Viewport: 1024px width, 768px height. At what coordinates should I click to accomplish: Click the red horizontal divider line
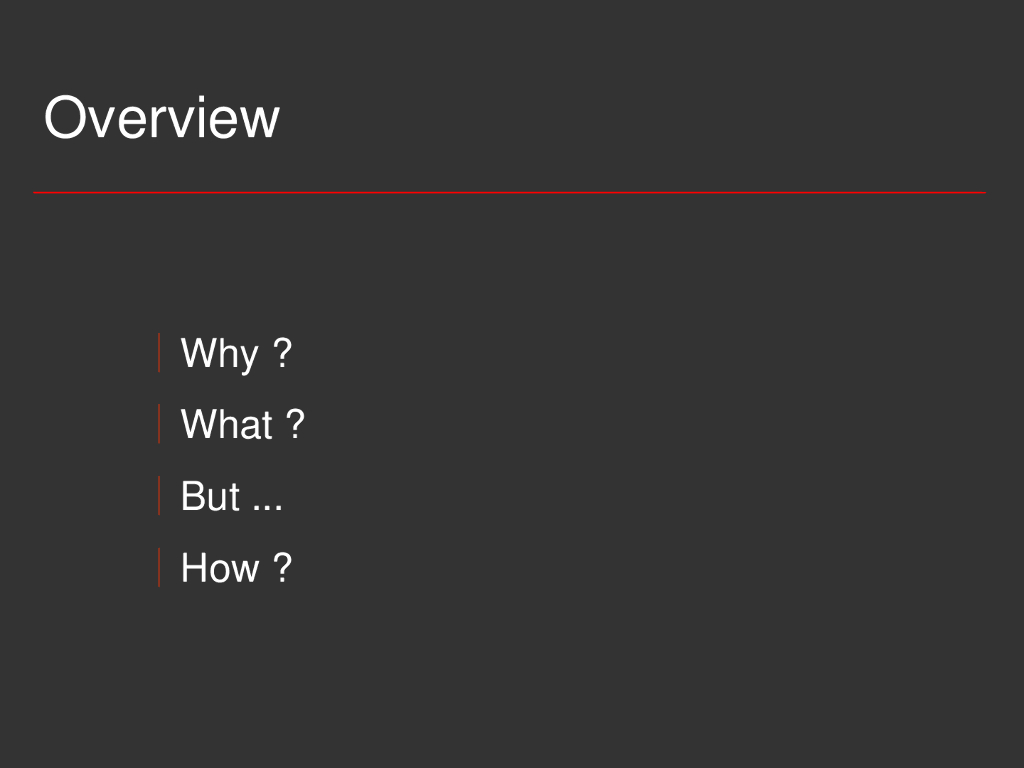click(509, 192)
